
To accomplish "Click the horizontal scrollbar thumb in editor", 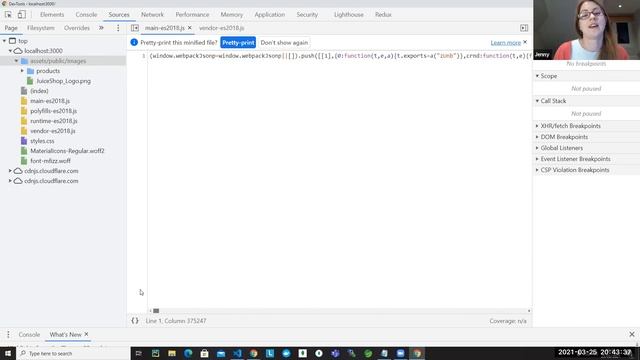I will click(x=156, y=311).
